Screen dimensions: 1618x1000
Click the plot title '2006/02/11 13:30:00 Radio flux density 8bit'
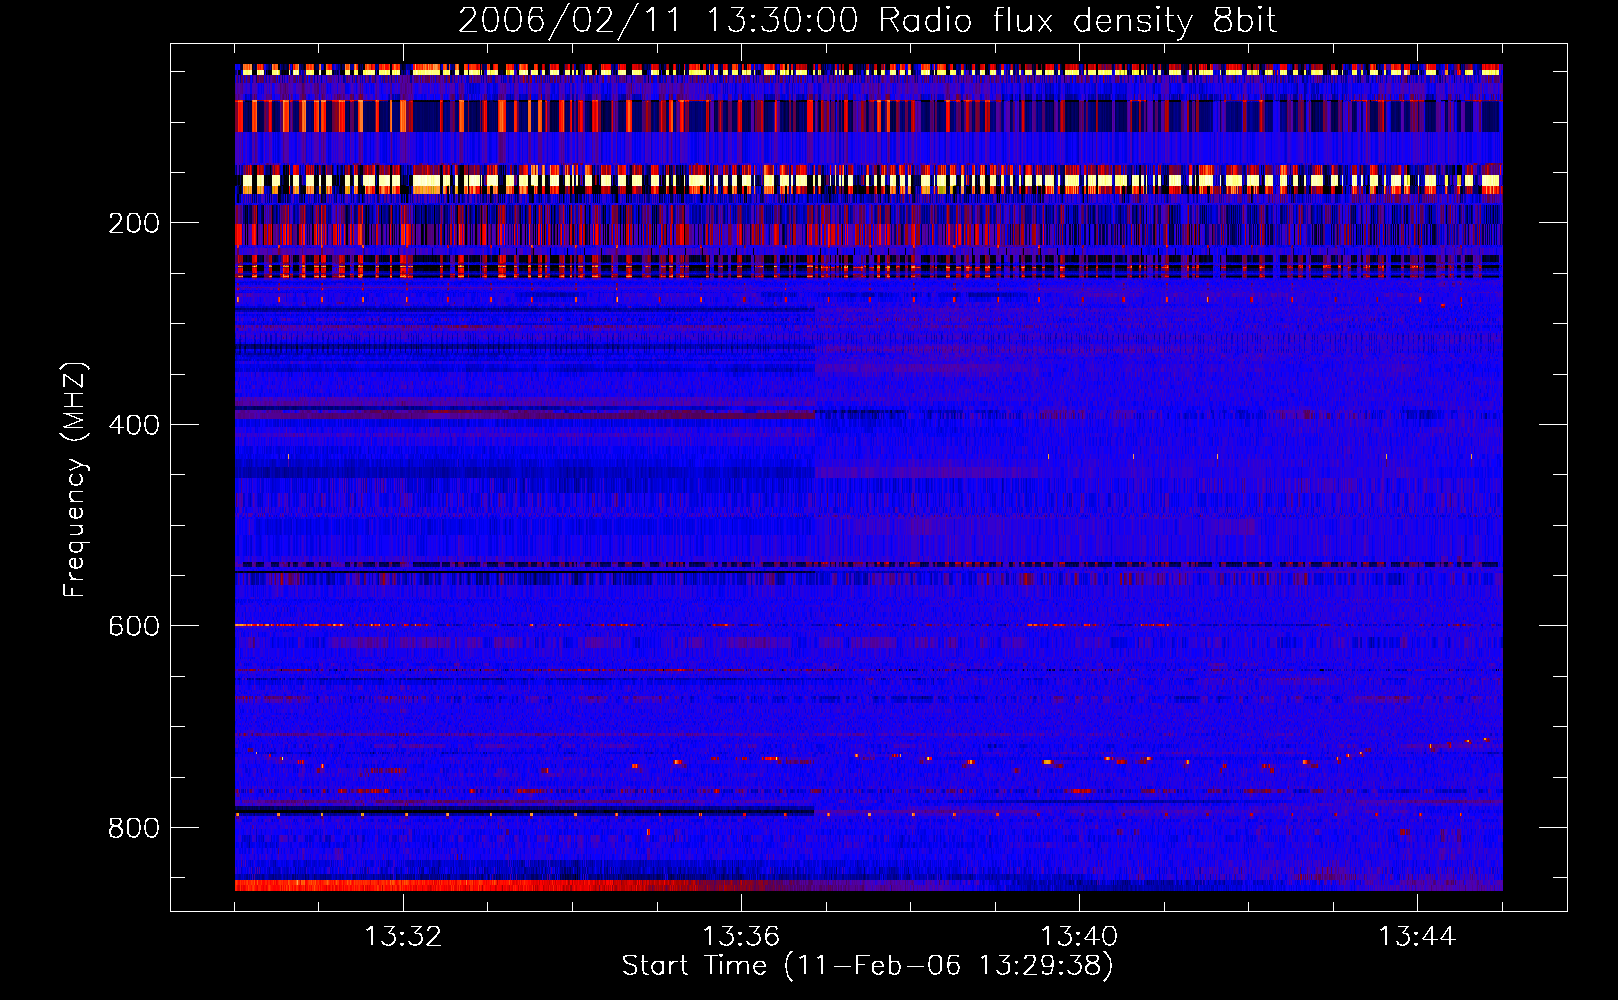pos(867,21)
